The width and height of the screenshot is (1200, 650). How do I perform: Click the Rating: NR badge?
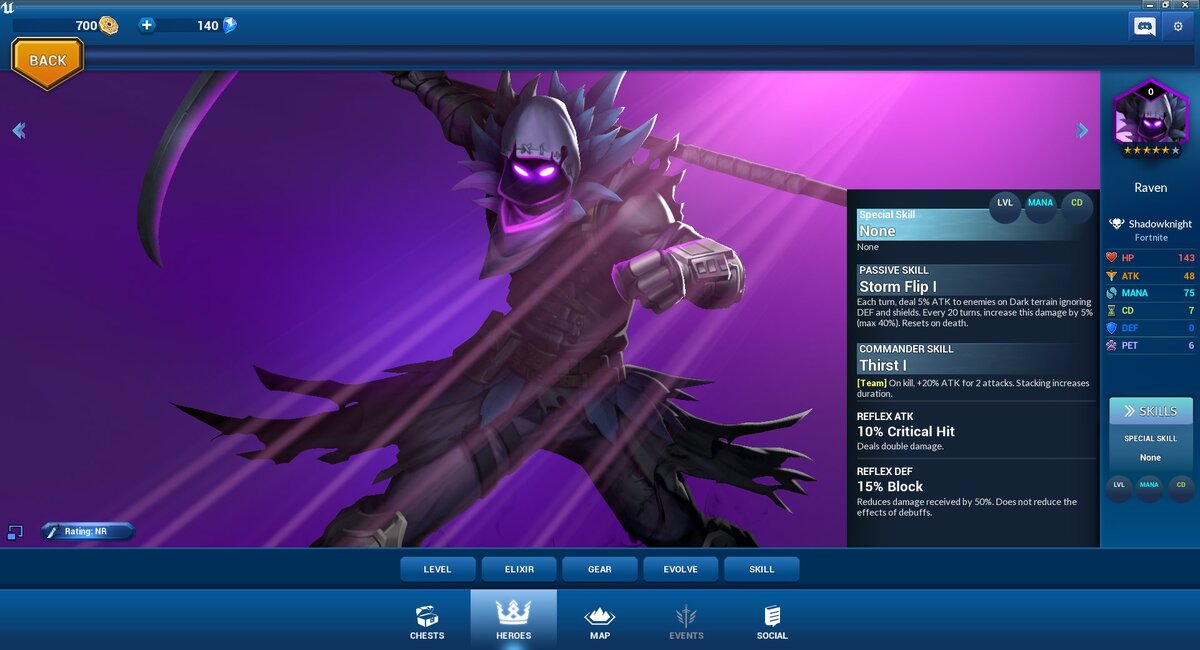tap(87, 531)
